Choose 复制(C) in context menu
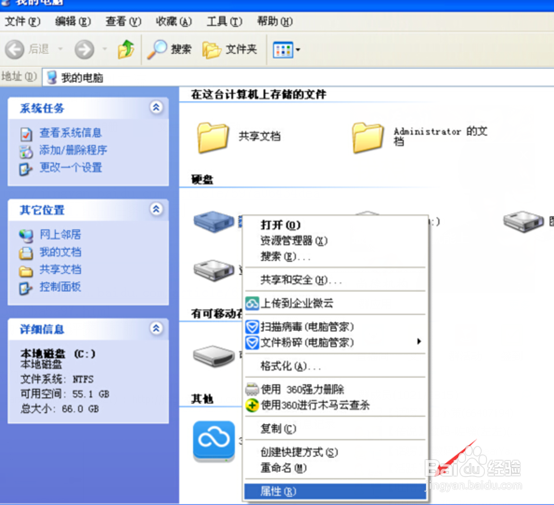 pos(335,429)
